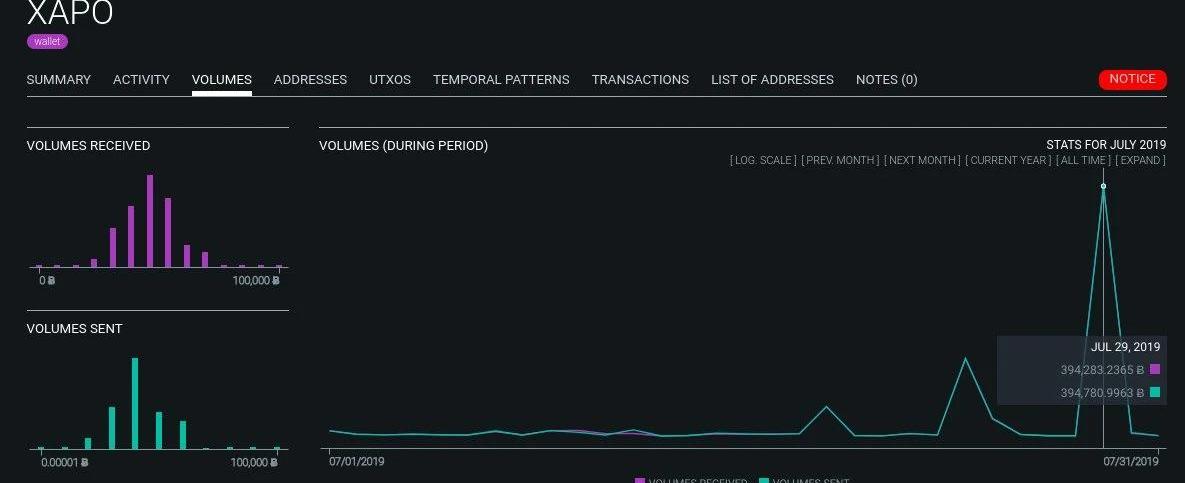This screenshot has height=483, width=1185.
Task: Click the 07/31/2019 axis label
Action: [x=1131, y=460]
